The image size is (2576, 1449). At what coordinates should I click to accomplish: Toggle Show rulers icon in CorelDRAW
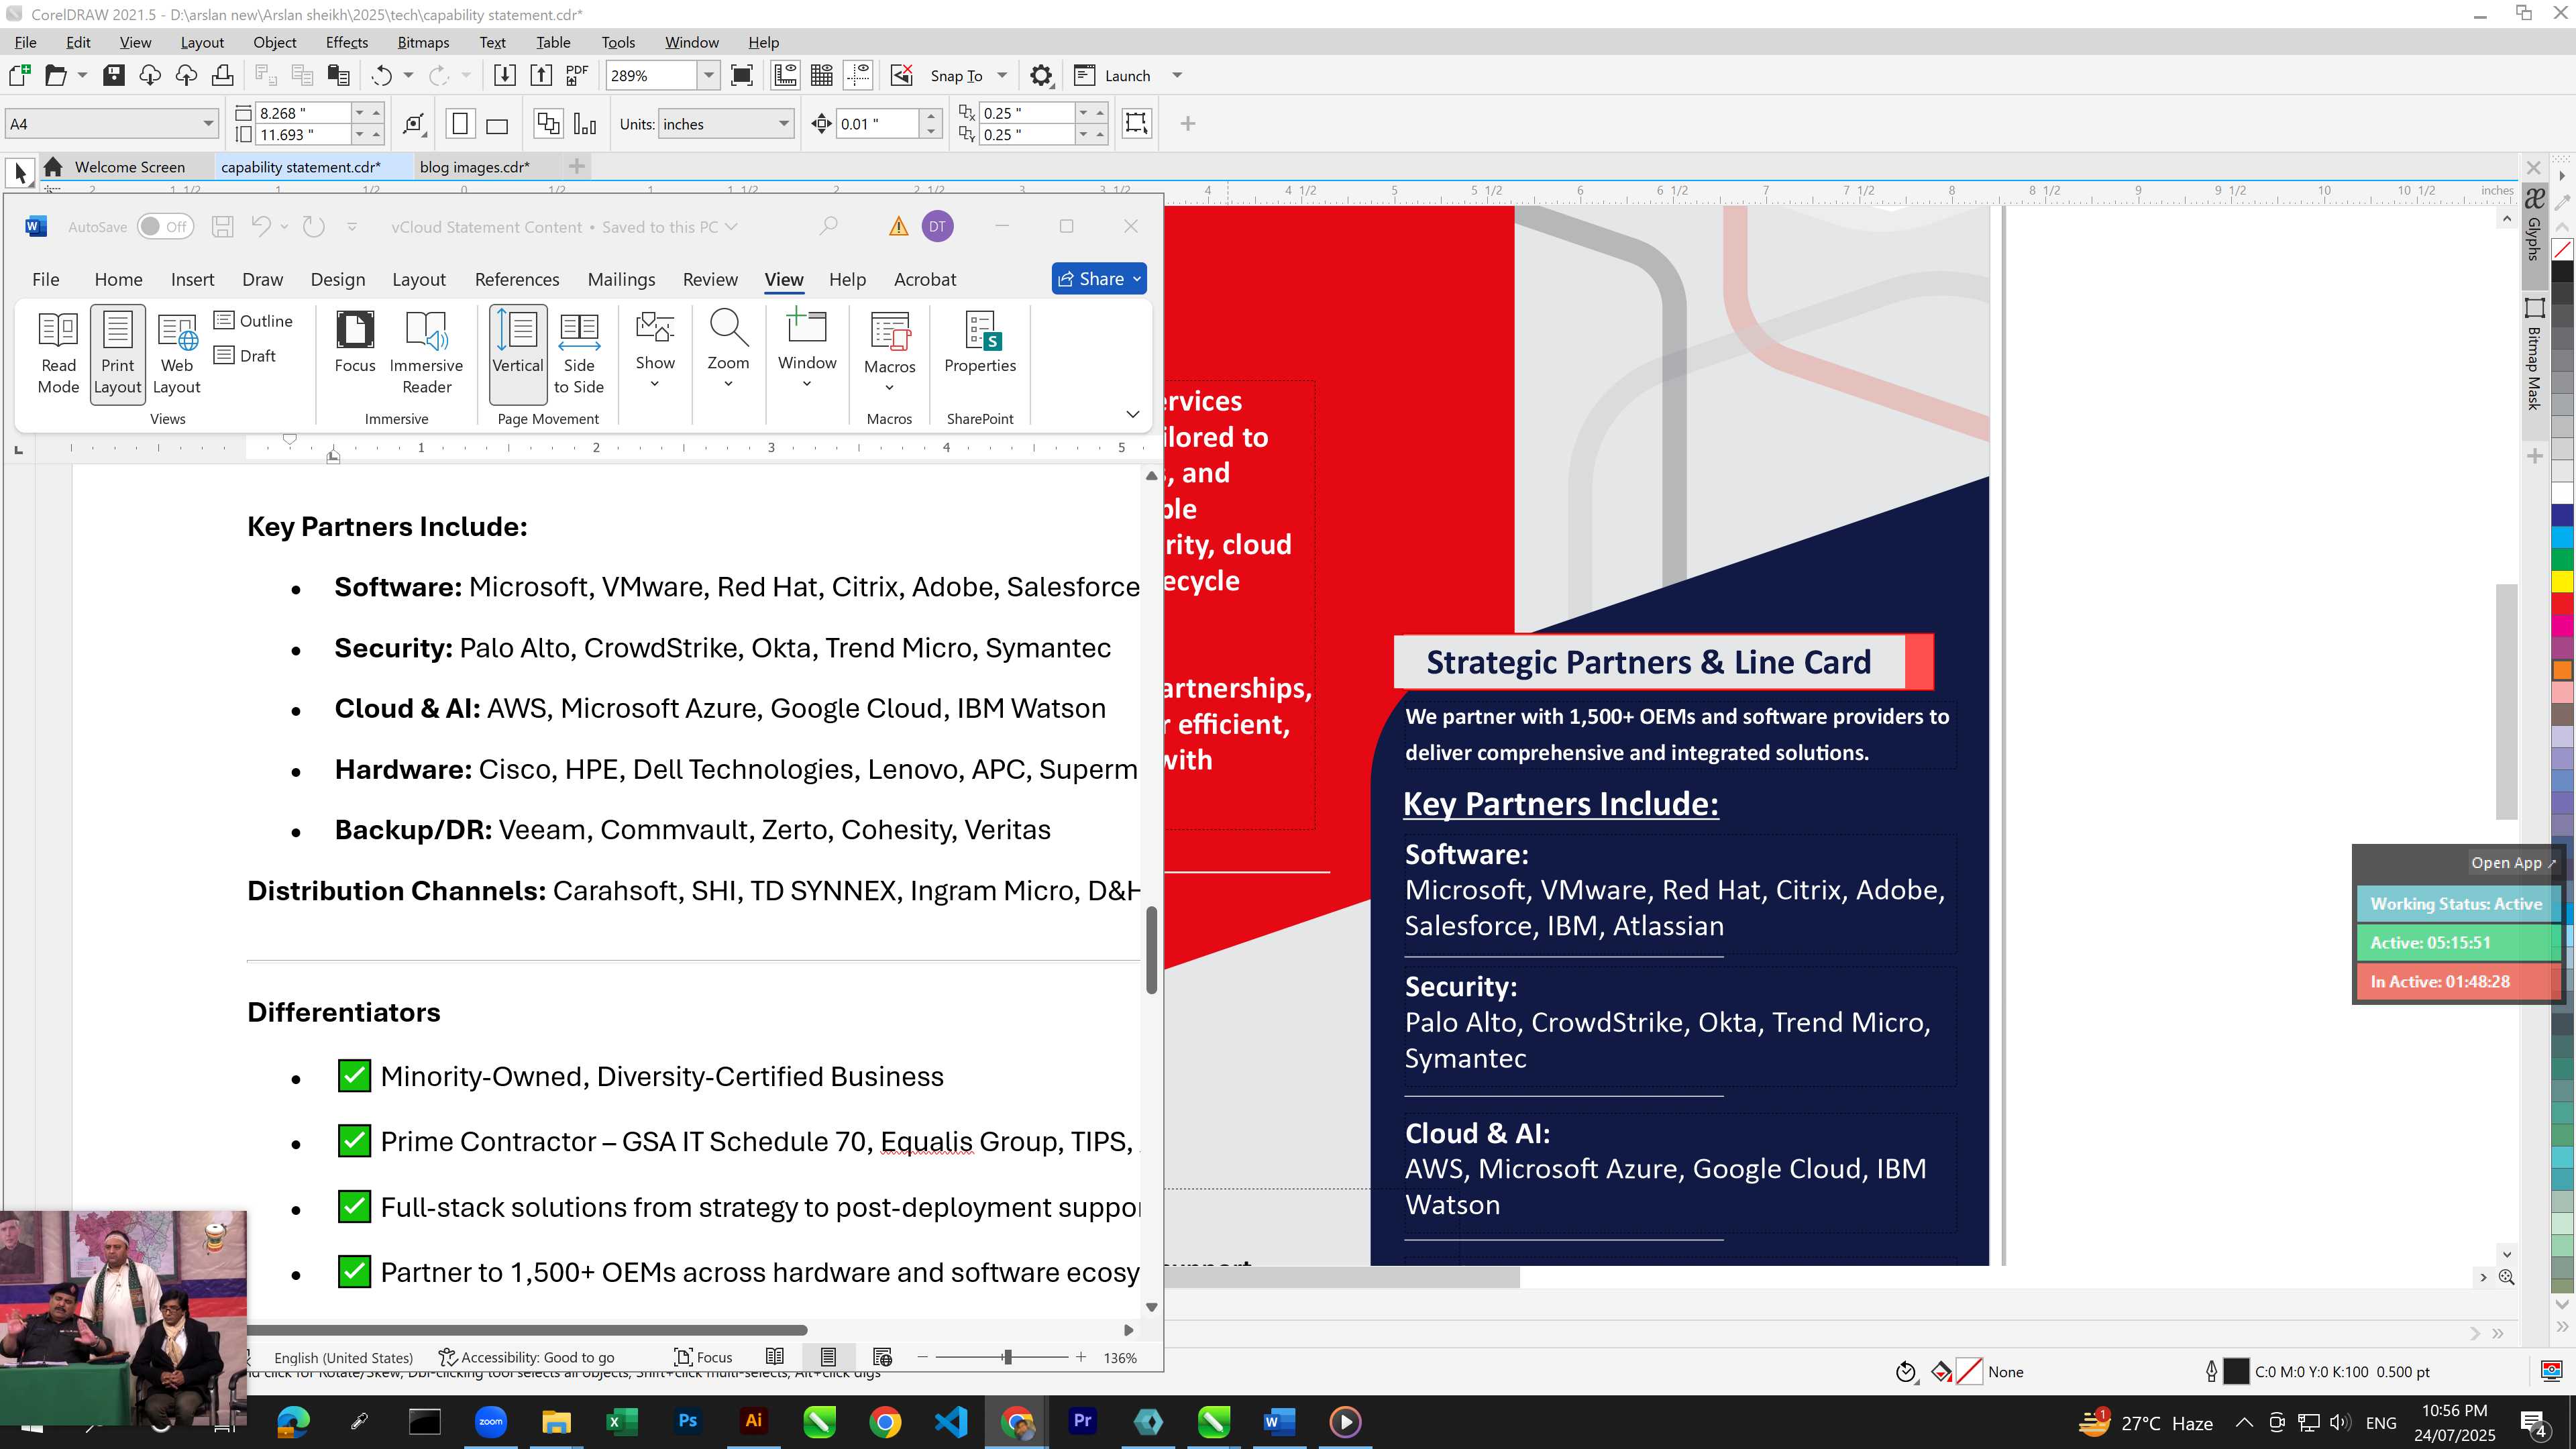coord(785,75)
